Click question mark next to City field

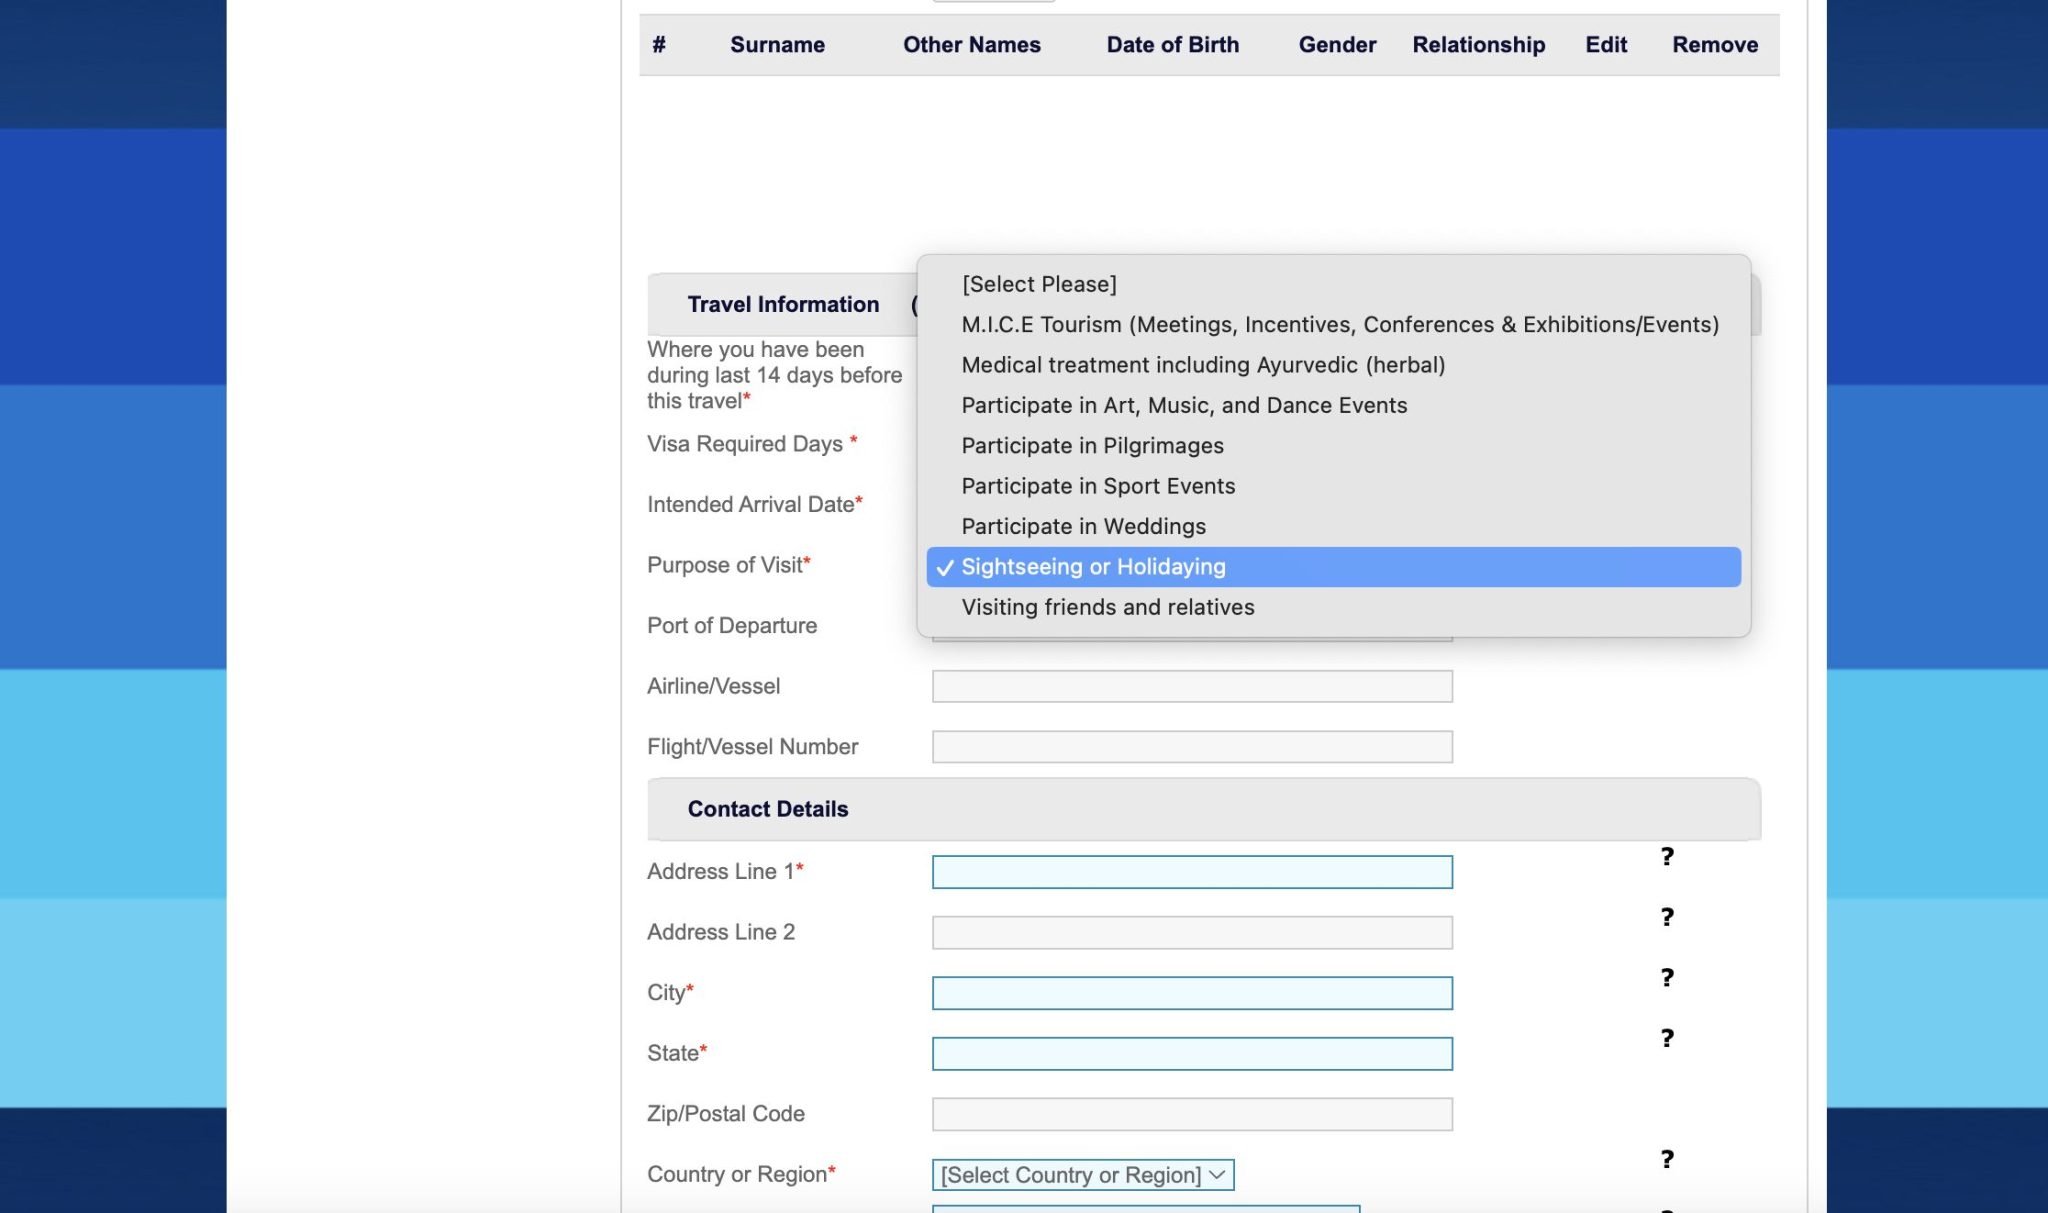point(1667,978)
